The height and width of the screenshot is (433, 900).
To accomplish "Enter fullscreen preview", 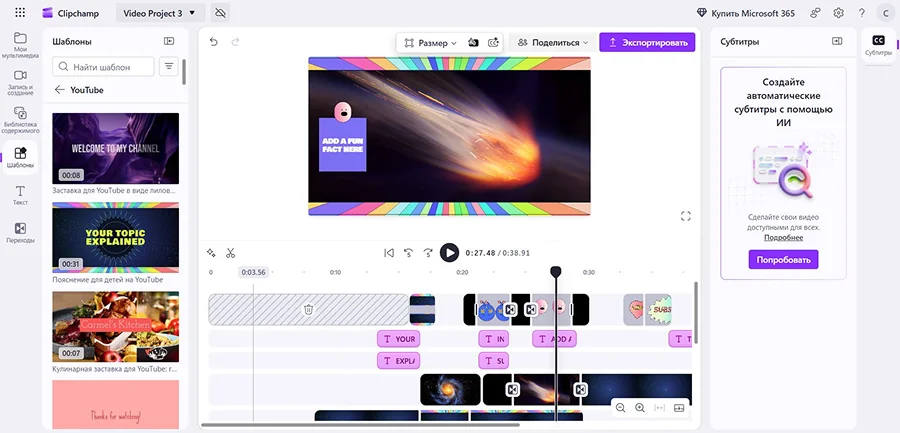I will pyautogui.click(x=685, y=216).
